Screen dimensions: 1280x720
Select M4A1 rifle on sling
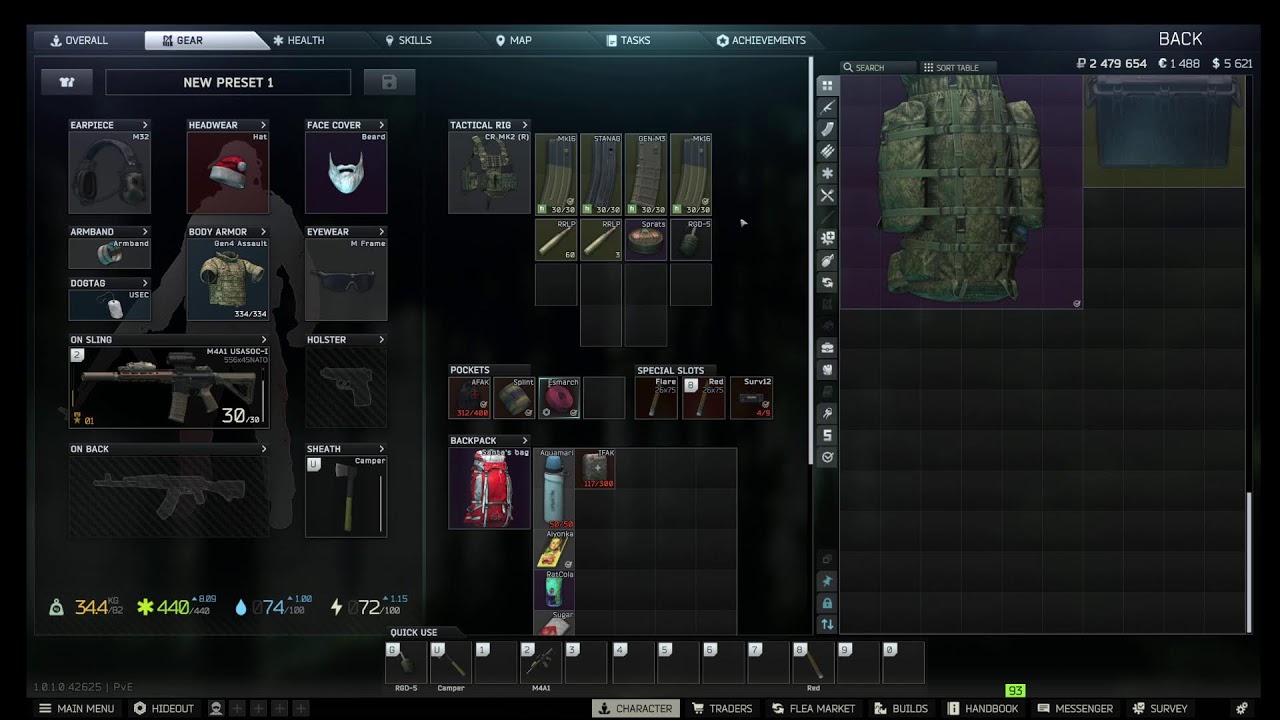[x=168, y=387]
